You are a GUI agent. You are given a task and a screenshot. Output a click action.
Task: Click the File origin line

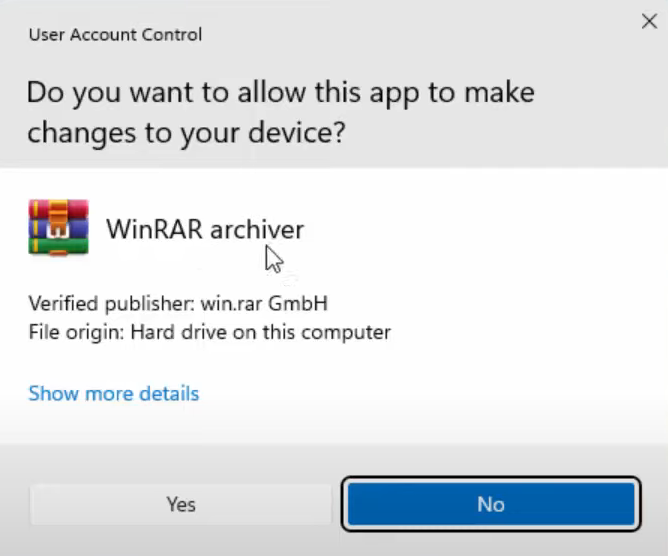click(x=209, y=331)
